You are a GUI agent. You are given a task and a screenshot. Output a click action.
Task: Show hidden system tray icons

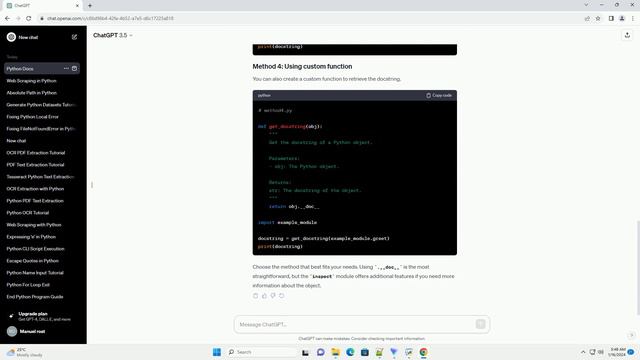click(x=583, y=352)
